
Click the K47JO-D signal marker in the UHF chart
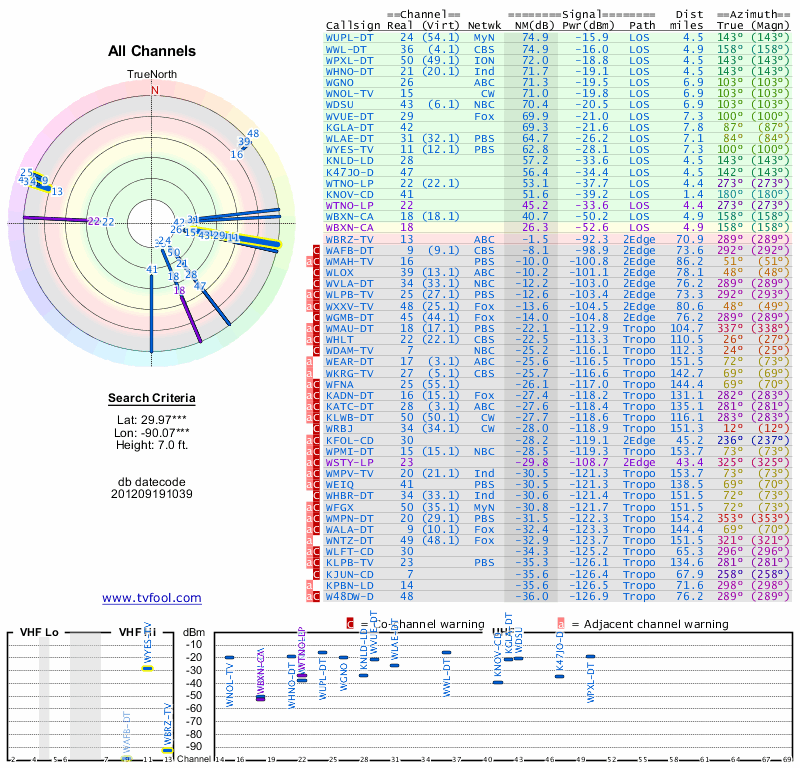[560, 677]
